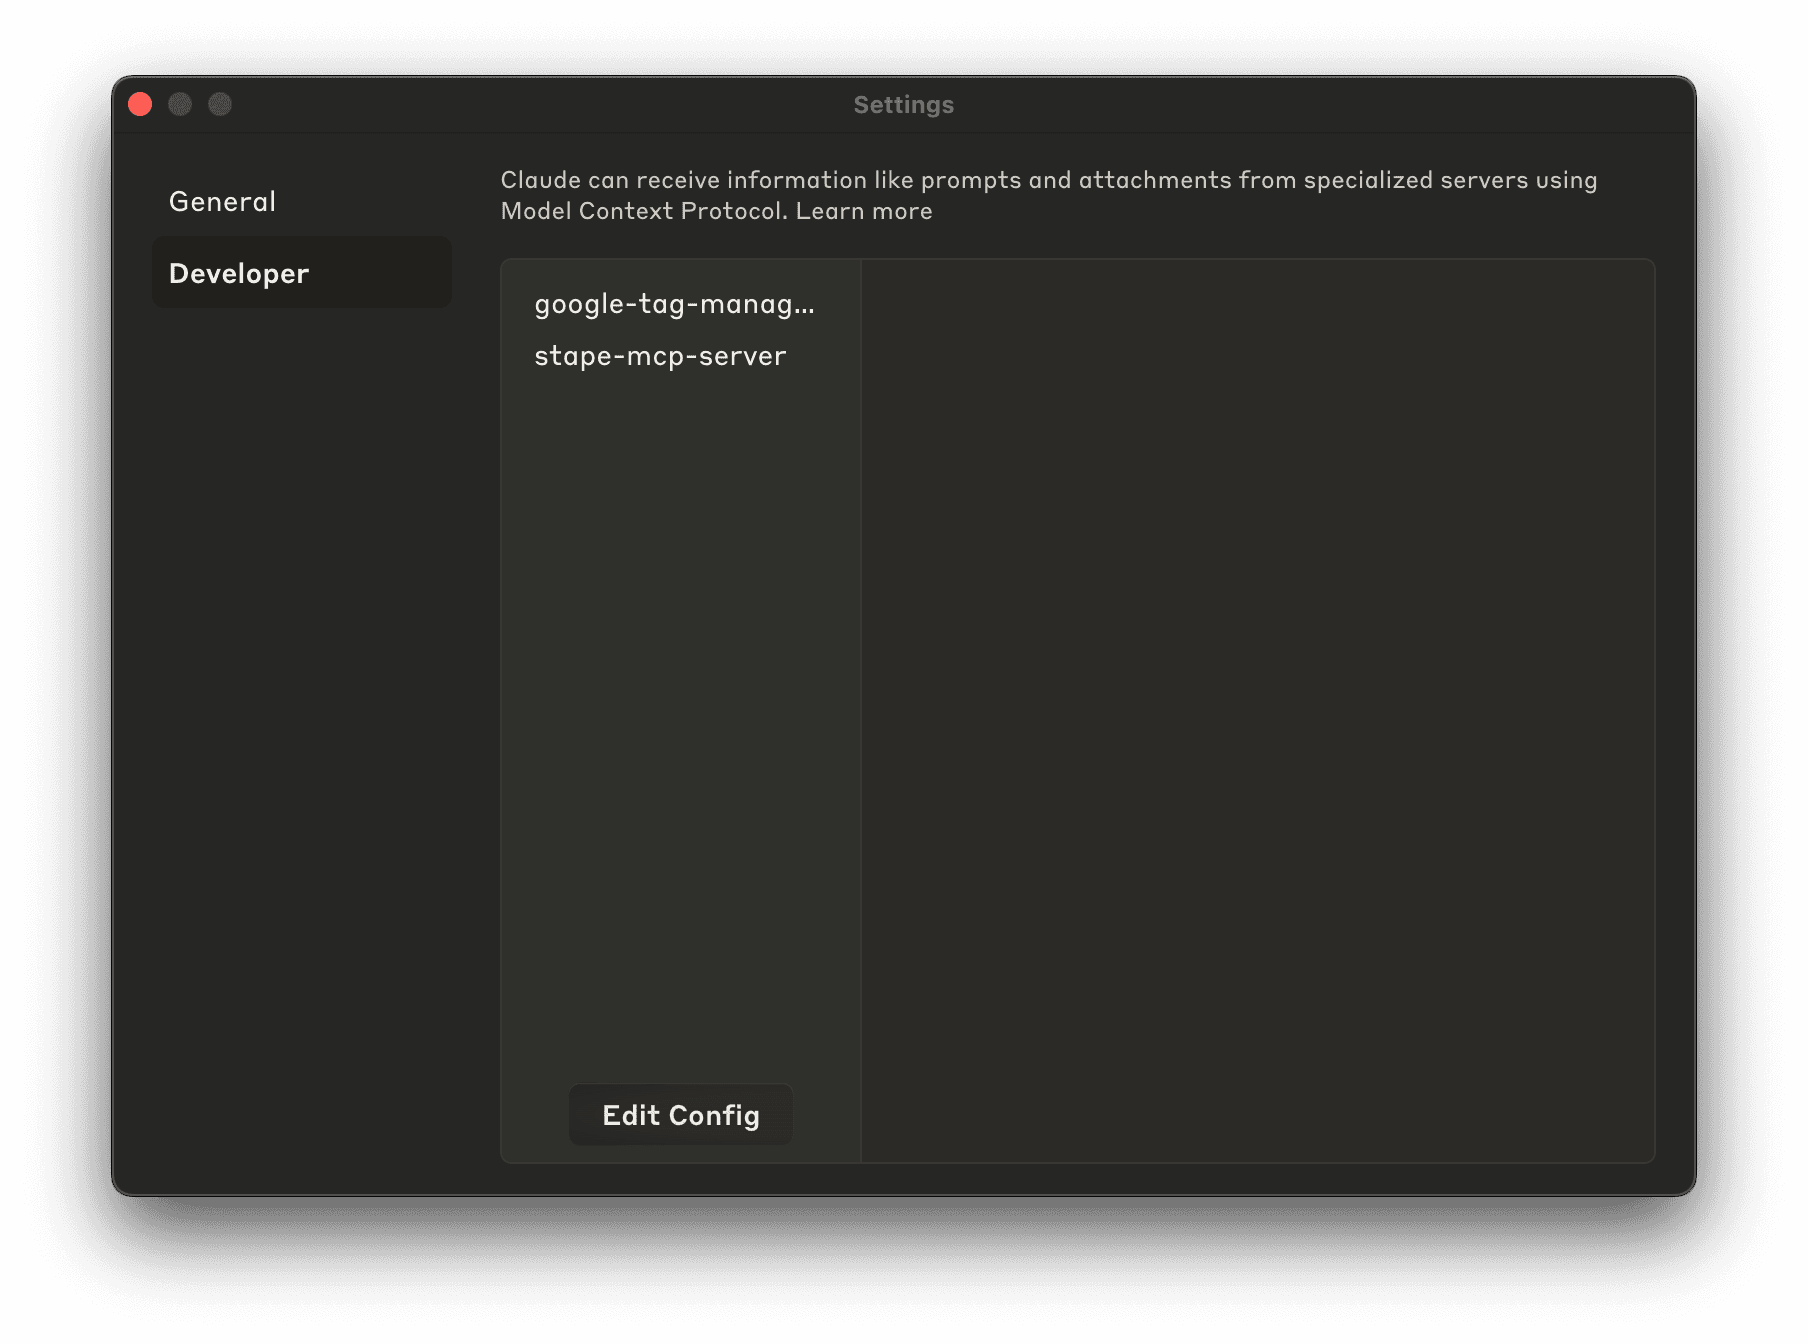Select the google-tag-manager MCP server entry
Image resolution: width=1808 pixels, height=1344 pixels.
674,305
